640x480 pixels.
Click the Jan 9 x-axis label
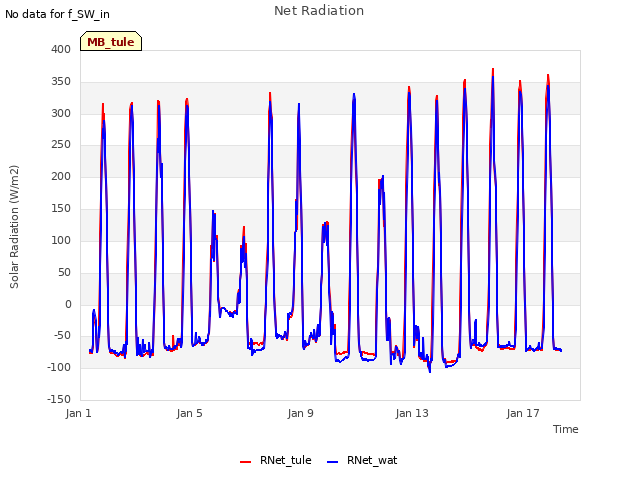(300, 413)
